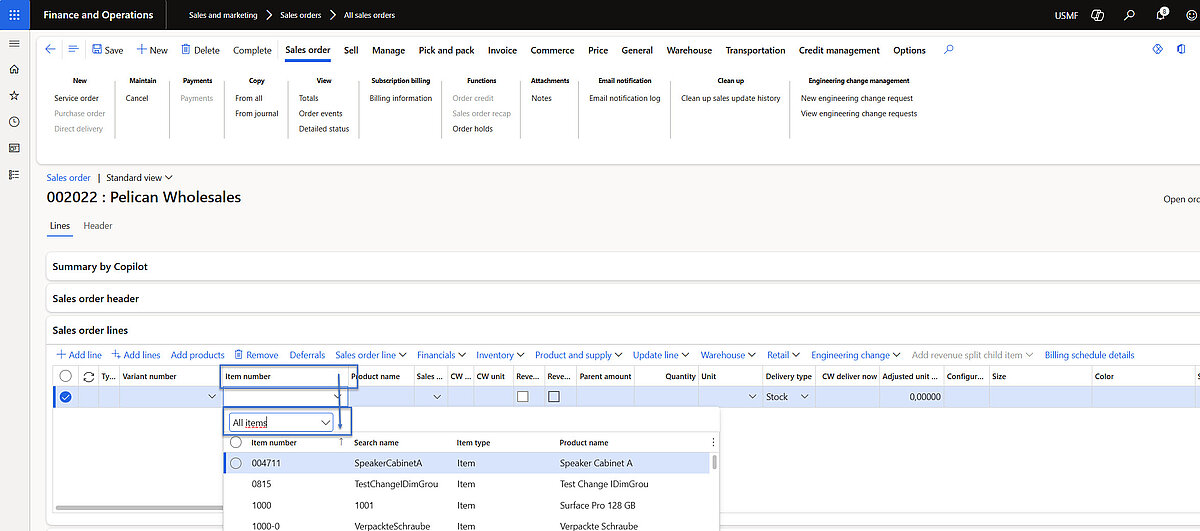Click the Add products button
This screenshot has height=531, width=1200.
[197, 355]
